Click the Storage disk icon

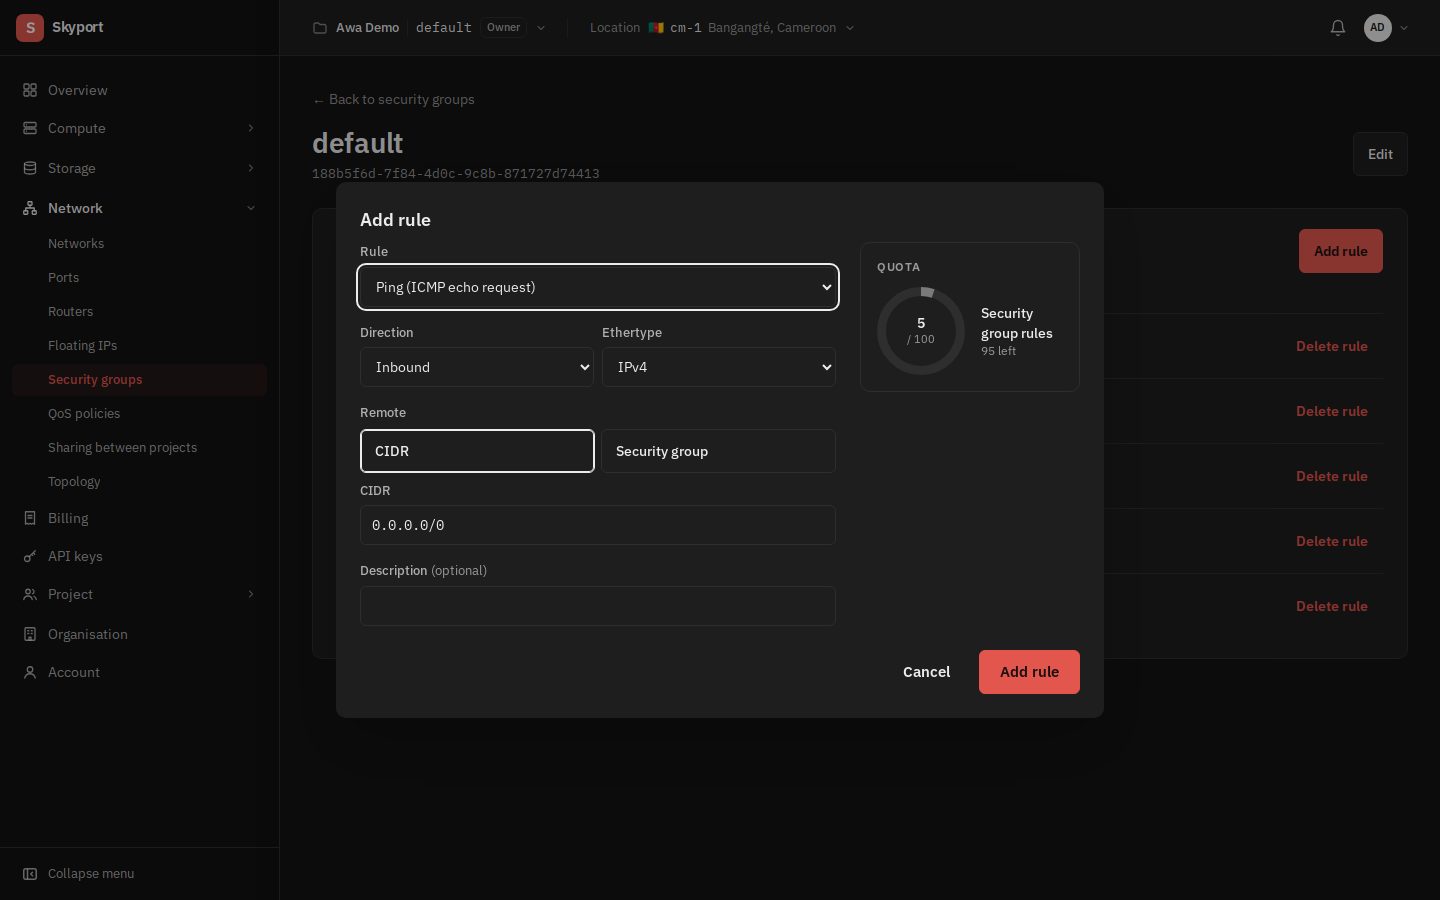[30, 168]
